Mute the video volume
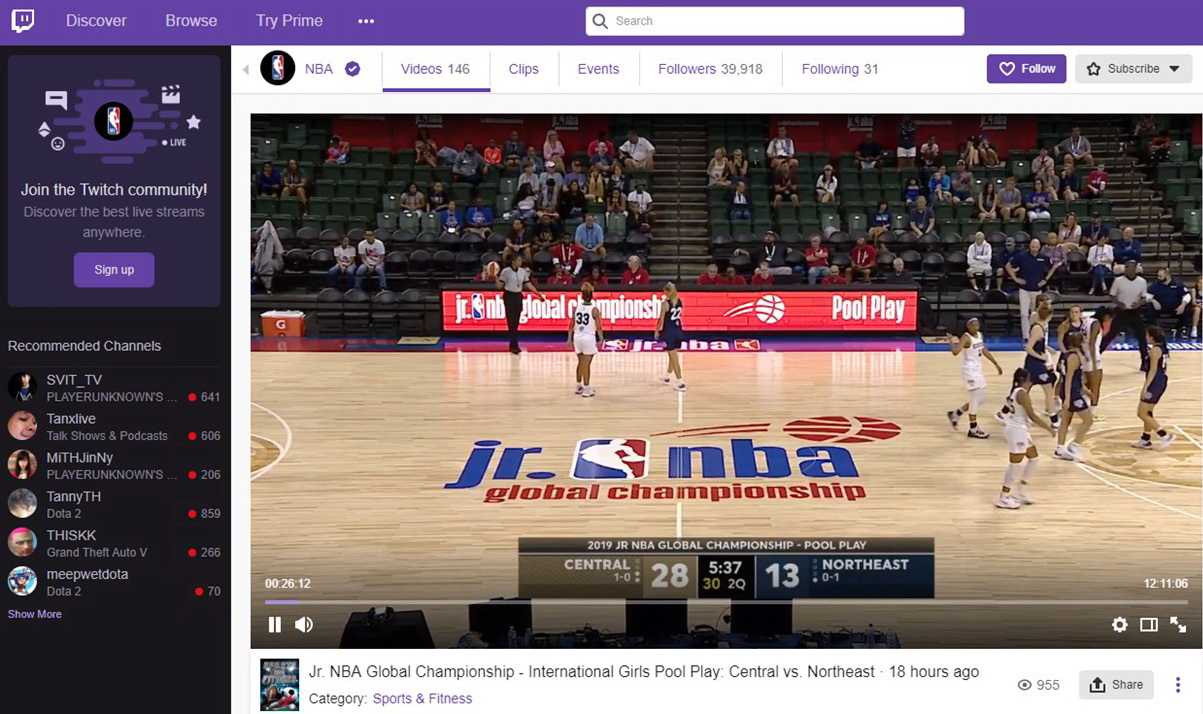This screenshot has width=1203, height=714. 304,625
